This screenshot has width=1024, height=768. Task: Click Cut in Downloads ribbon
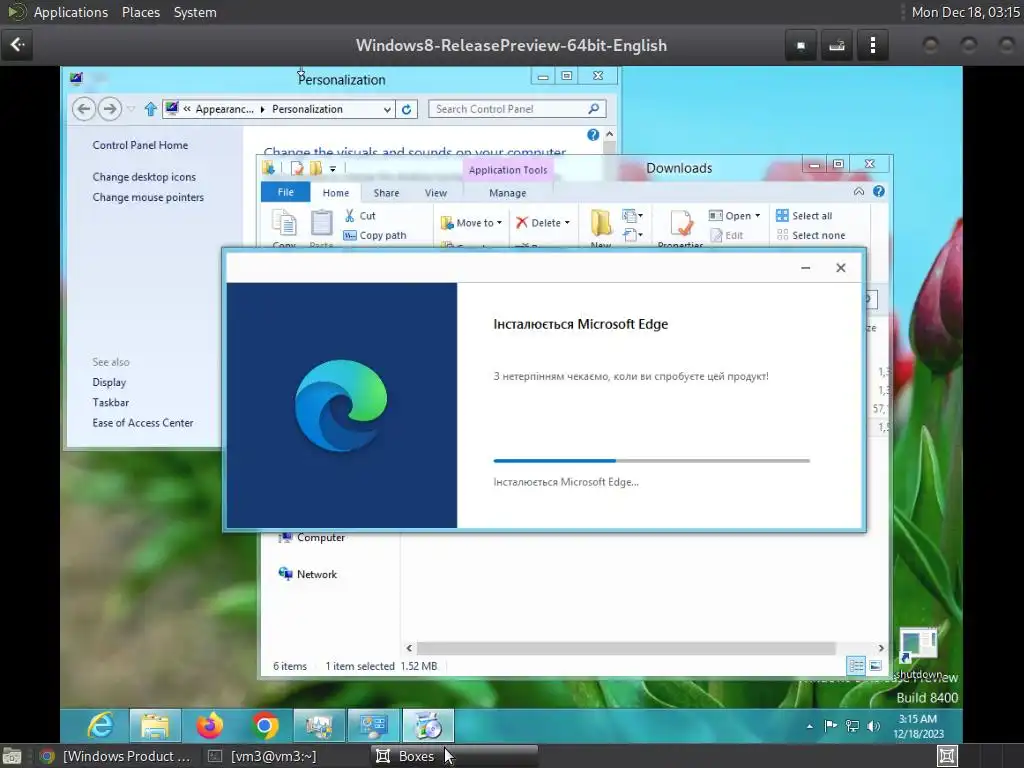tap(360, 216)
